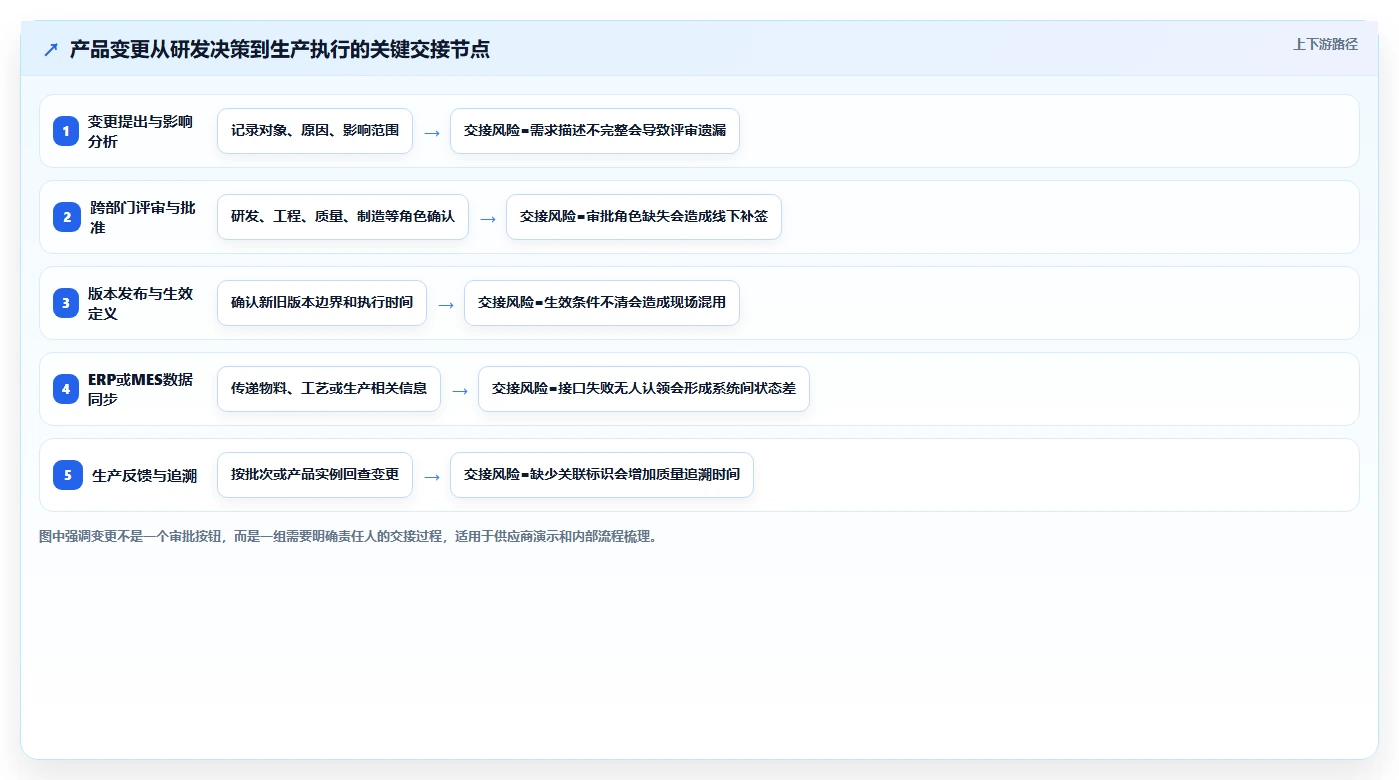This screenshot has width=1399, height=780.
Task: Open the 记录对象、原因、影响范围 box
Action: pos(315,131)
